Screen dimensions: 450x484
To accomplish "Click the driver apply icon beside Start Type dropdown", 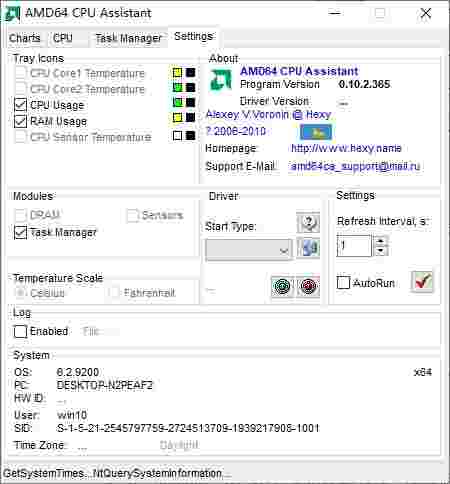I will pyautogui.click(x=308, y=248).
